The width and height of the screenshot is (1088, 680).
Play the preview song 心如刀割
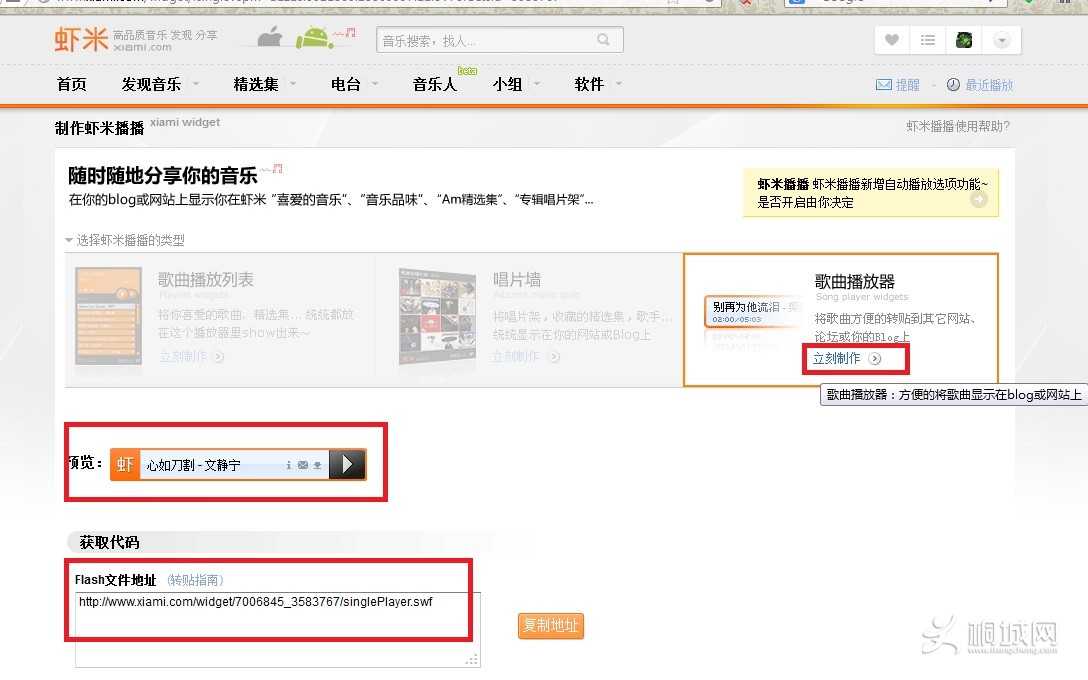(x=347, y=464)
